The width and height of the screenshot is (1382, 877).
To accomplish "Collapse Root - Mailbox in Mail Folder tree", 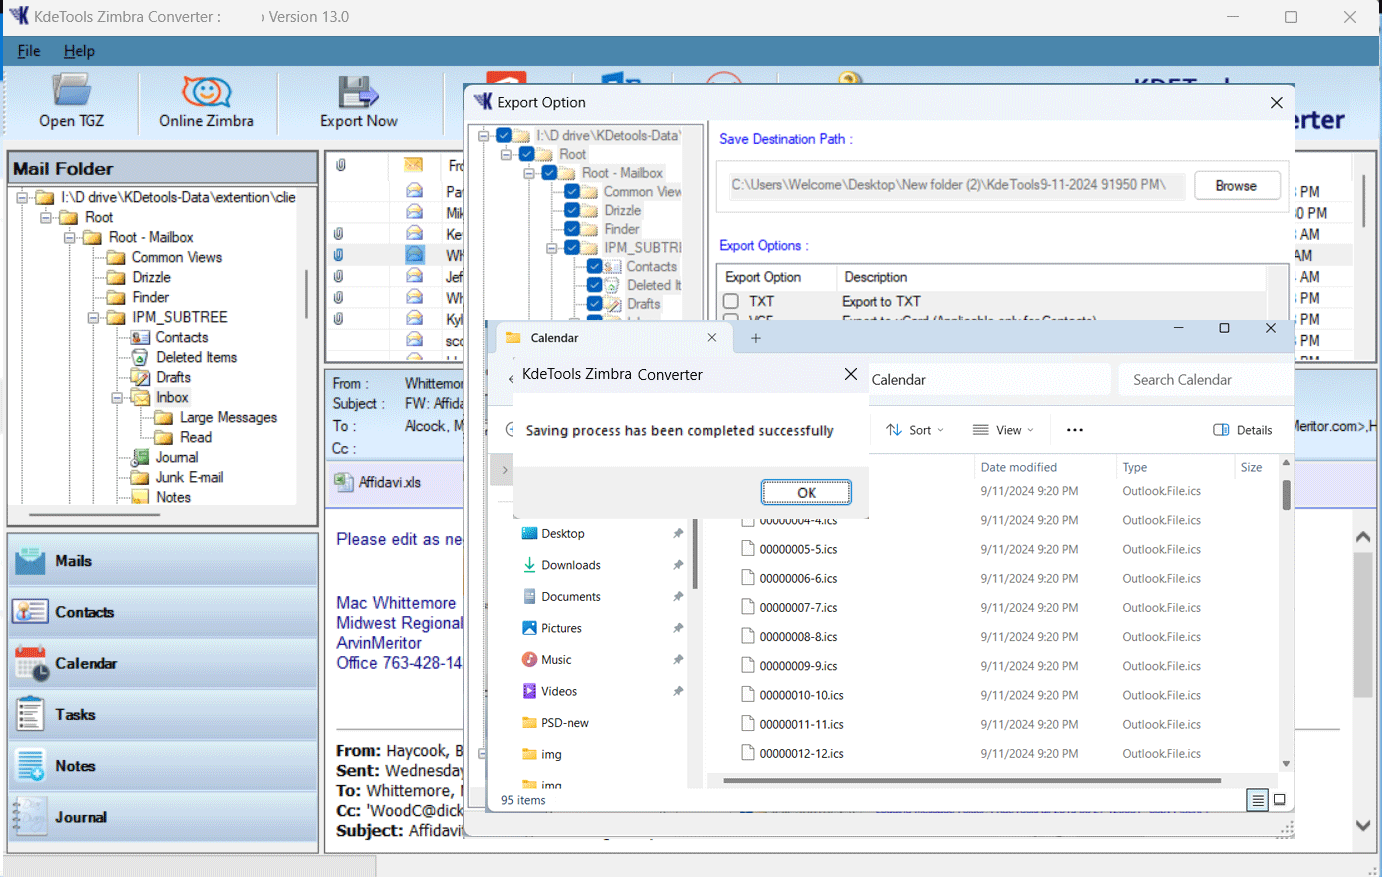I will pos(70,237).
